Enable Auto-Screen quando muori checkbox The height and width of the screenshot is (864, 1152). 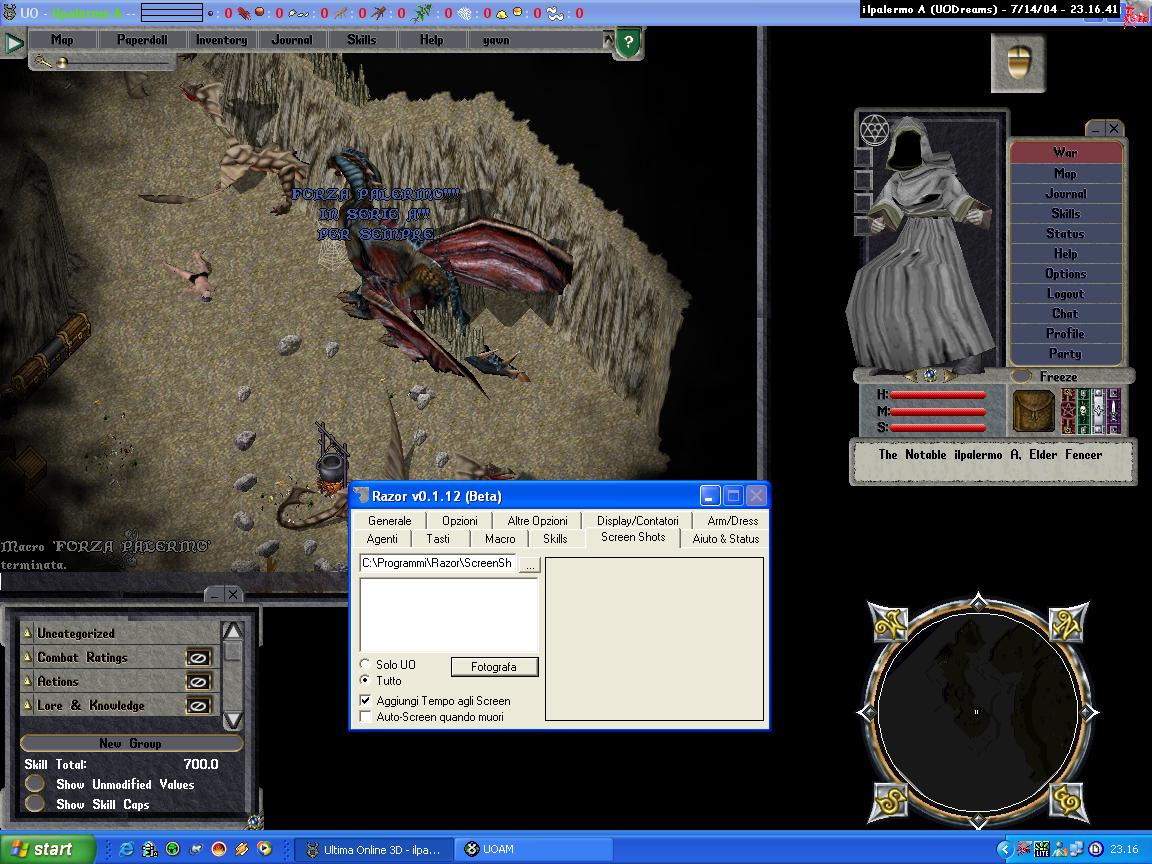(x=366, y=717)
